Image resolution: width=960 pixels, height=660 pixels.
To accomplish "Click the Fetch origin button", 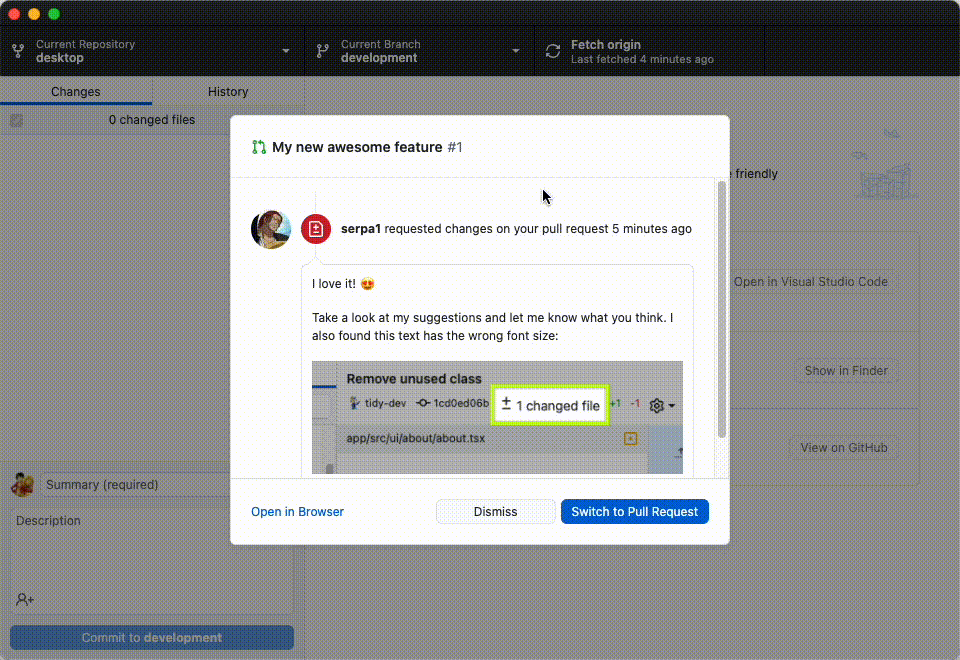I will pyautogui.click(x=649, y=51).
